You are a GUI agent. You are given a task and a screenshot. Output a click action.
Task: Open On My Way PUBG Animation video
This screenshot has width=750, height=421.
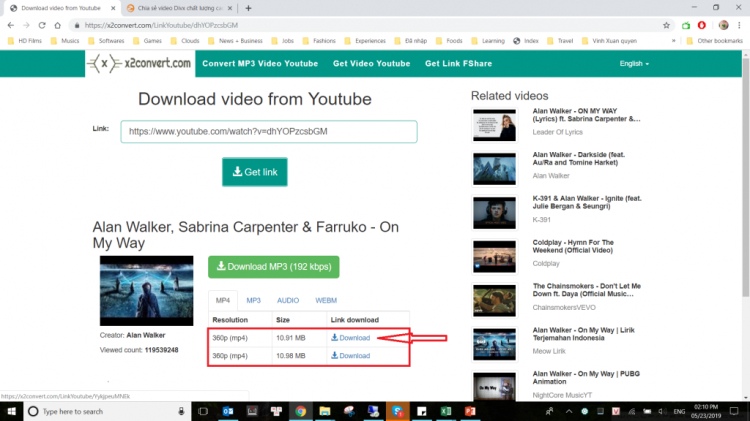coord(586,377)
